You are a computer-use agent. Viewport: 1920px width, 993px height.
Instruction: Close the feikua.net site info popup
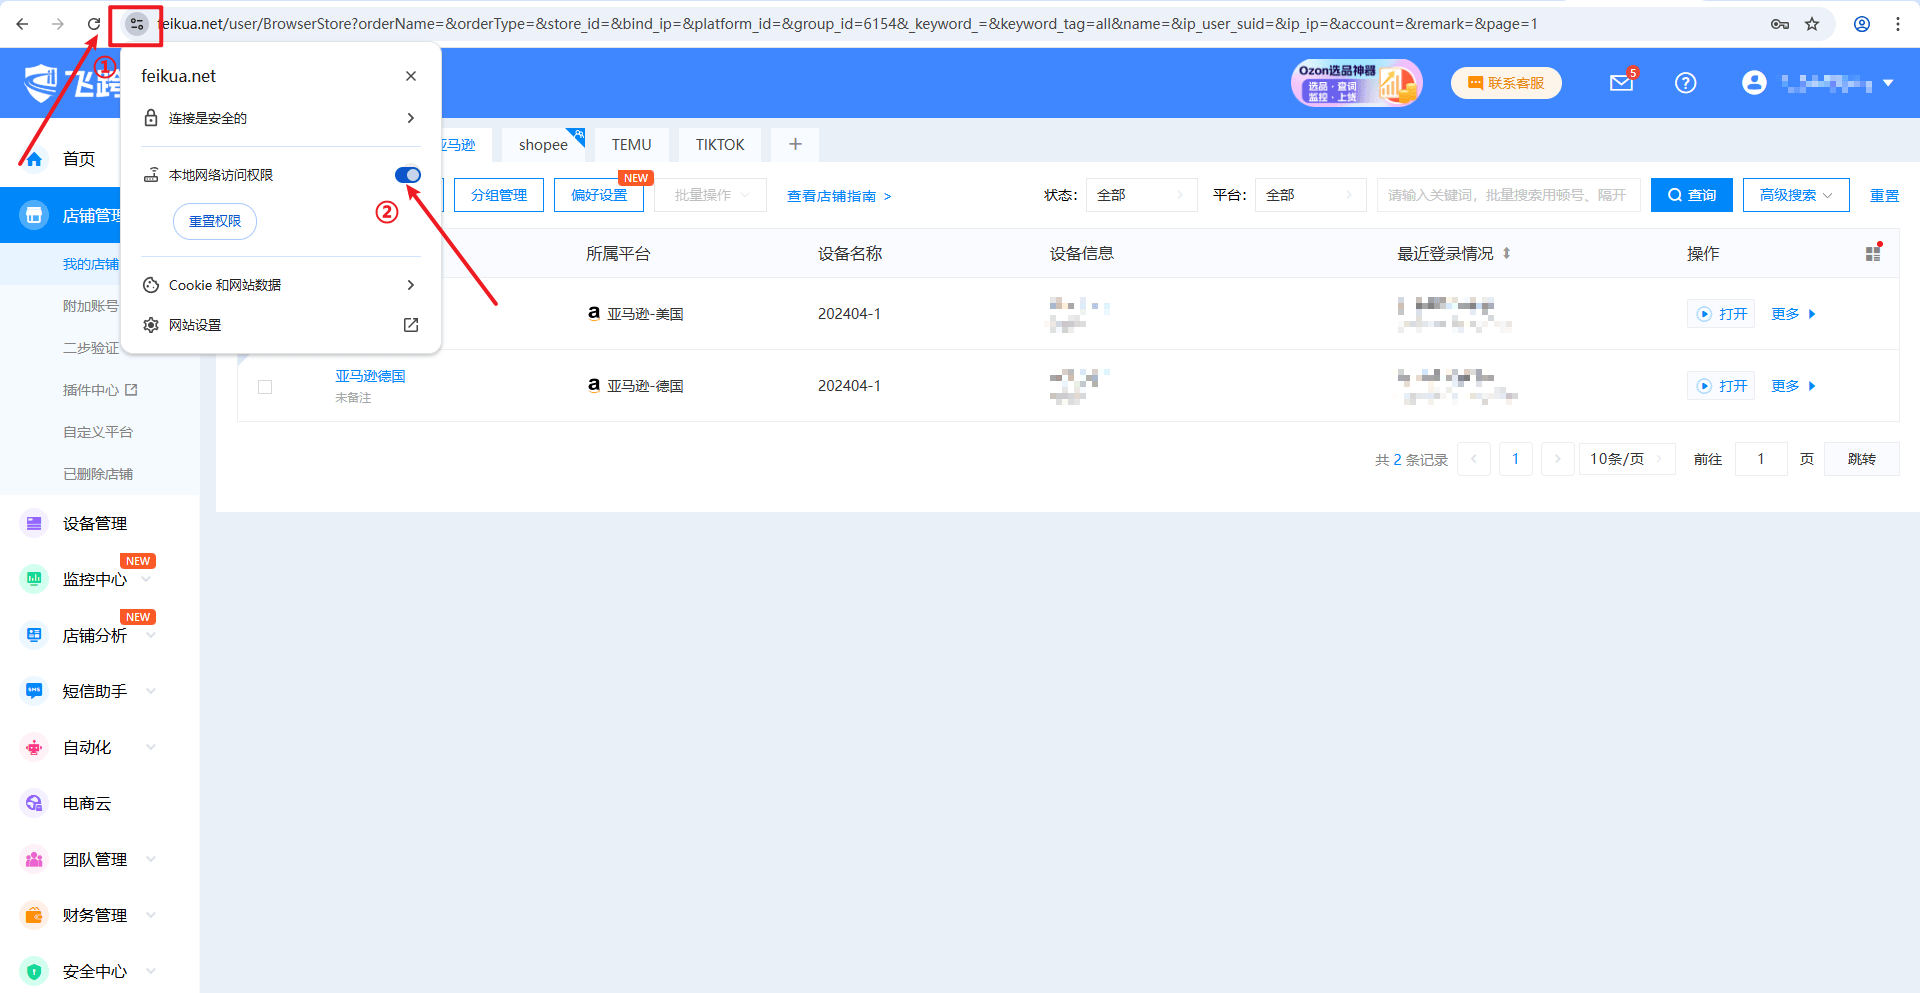click(x=411, y=76)
